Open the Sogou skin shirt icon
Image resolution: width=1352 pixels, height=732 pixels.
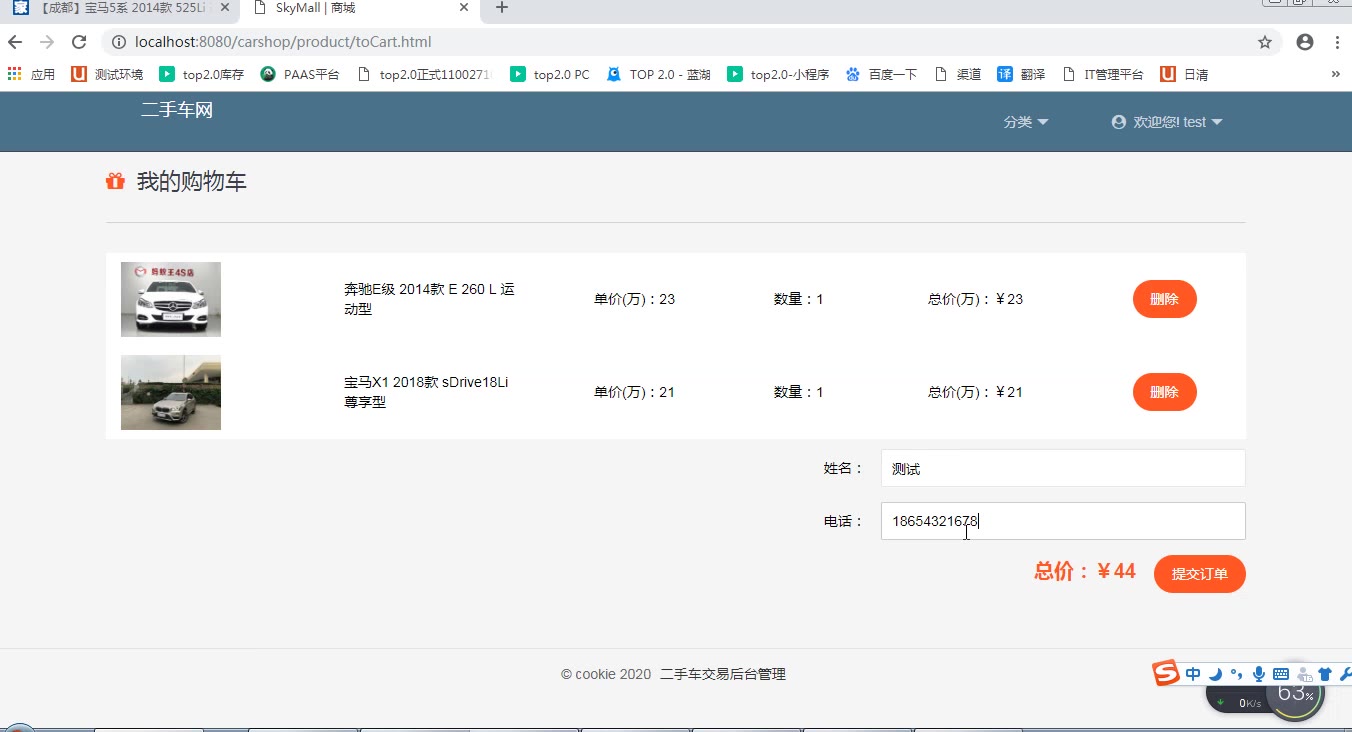click(1325, 674)
